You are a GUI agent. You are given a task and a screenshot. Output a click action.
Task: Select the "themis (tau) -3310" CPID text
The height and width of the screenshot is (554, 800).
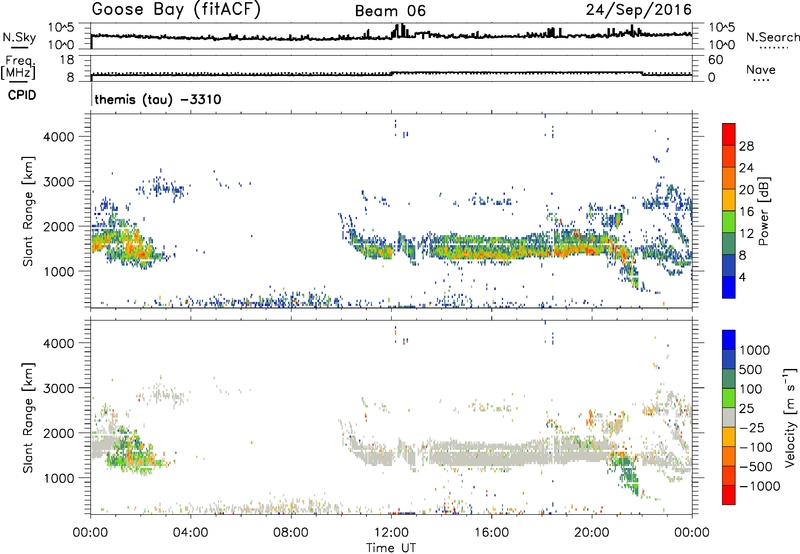coord(158,99)
